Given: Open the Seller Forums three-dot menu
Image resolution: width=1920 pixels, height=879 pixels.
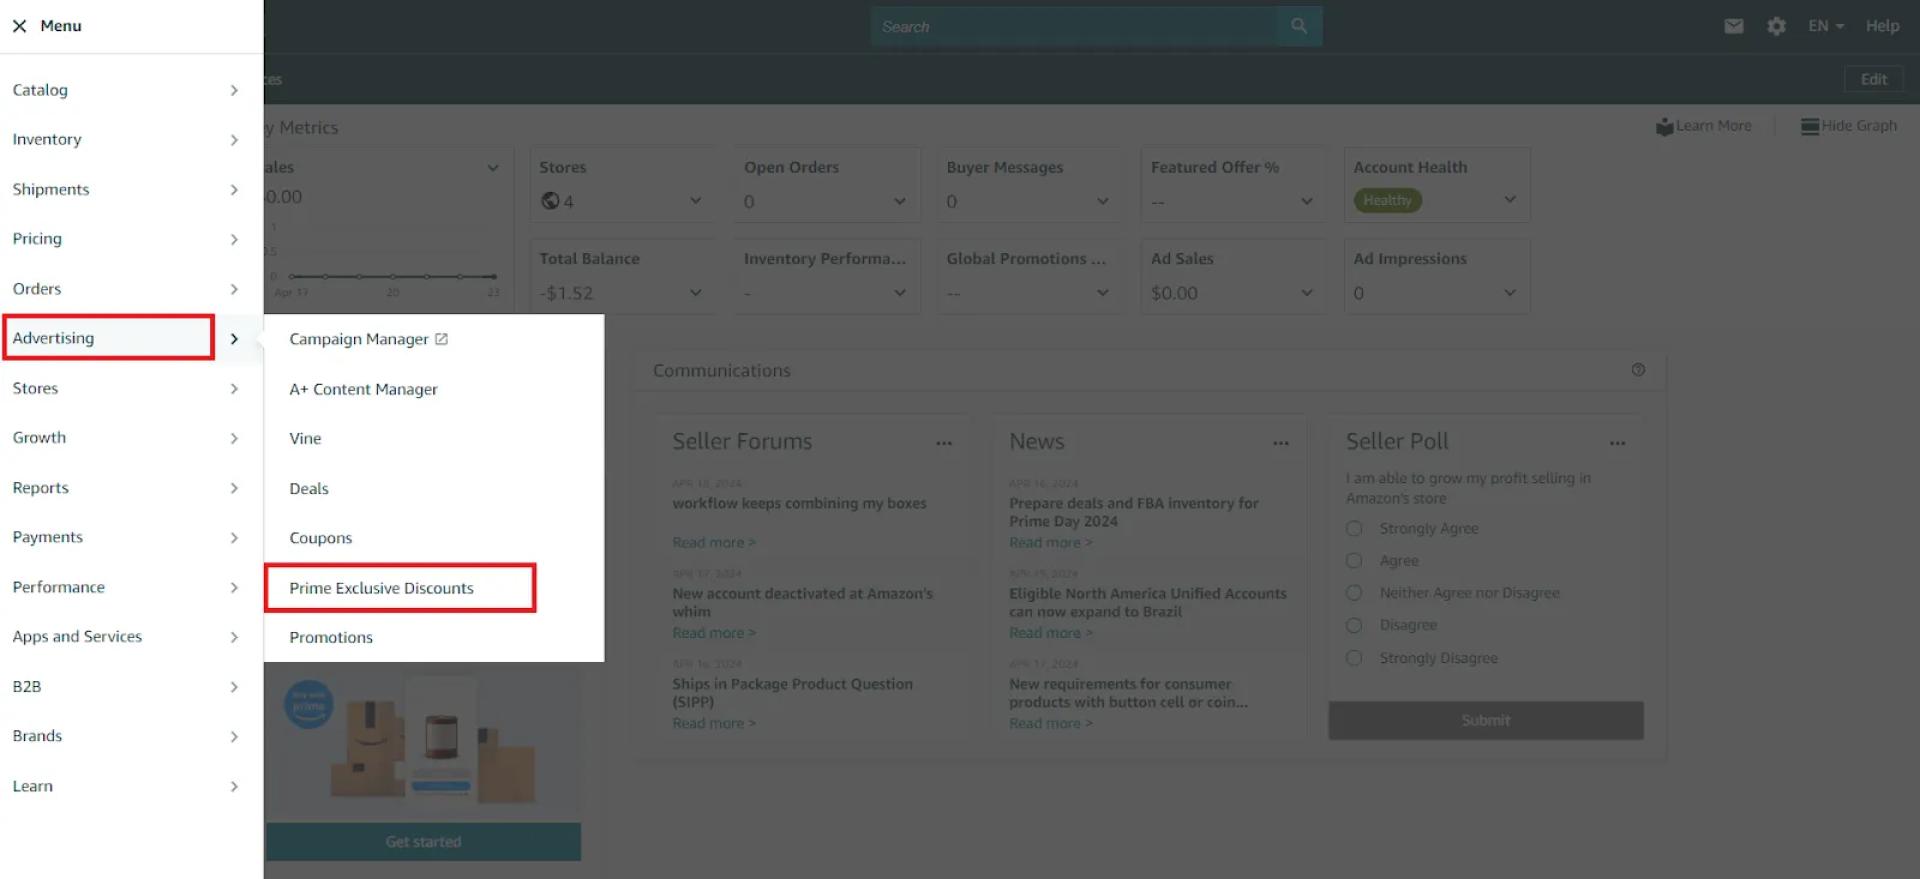Looking at the screenshot, I should tap(944, 443).
